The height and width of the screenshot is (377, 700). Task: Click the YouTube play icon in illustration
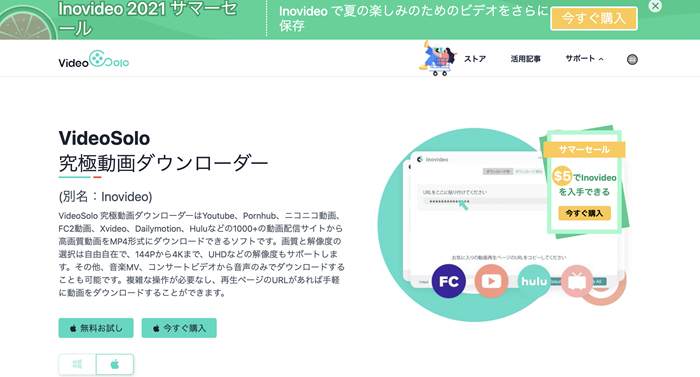[x=491, y=281]
